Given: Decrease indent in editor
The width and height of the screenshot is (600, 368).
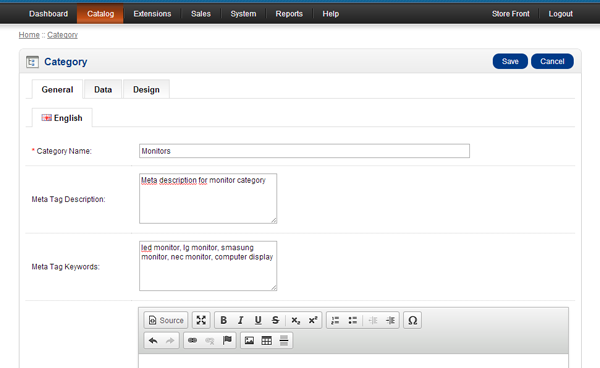Looking at the screenshot, I should 373,320.
